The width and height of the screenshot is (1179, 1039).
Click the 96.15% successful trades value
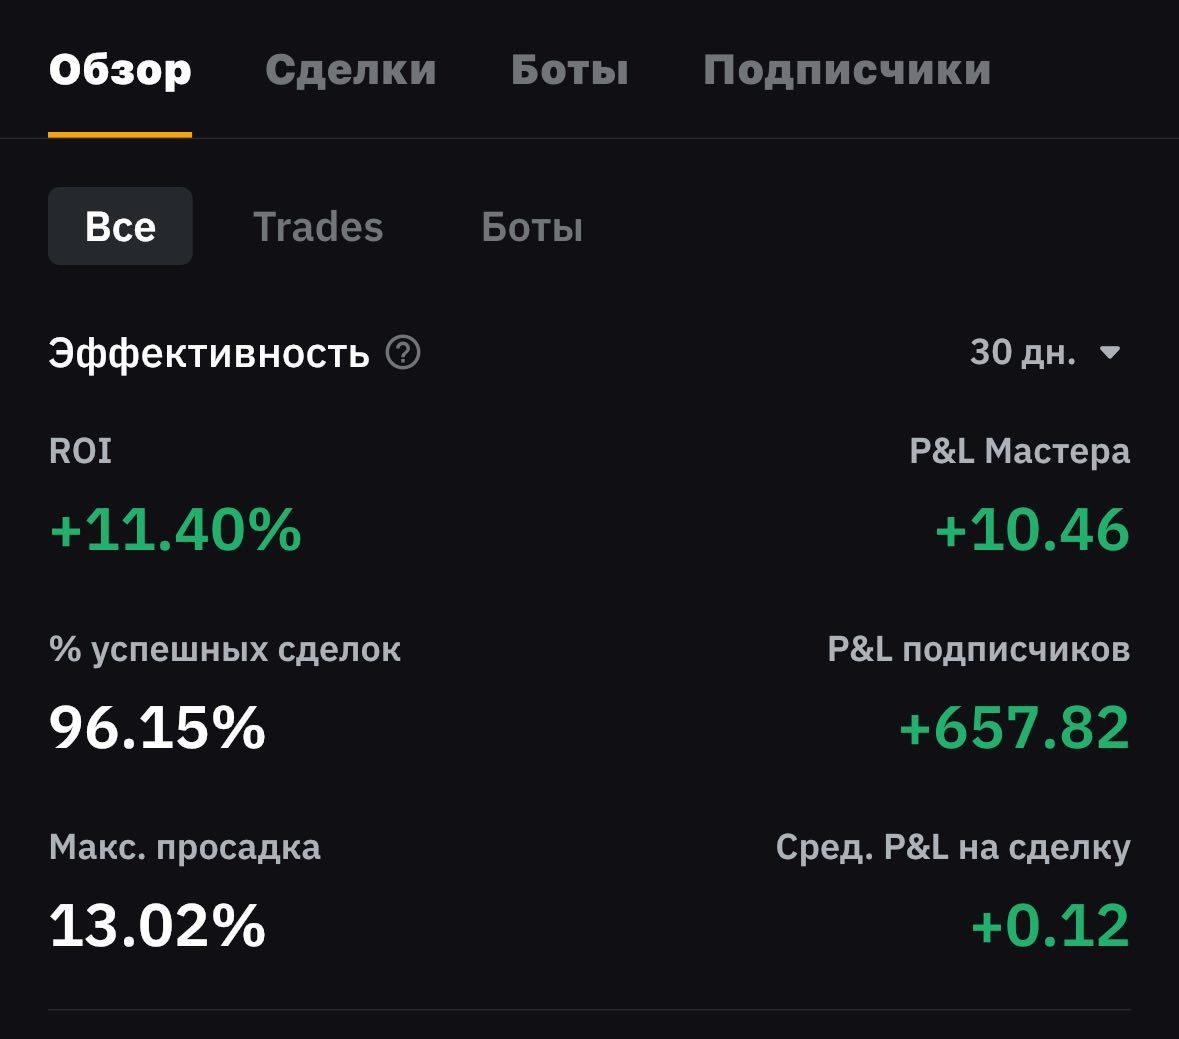(157, 727)
